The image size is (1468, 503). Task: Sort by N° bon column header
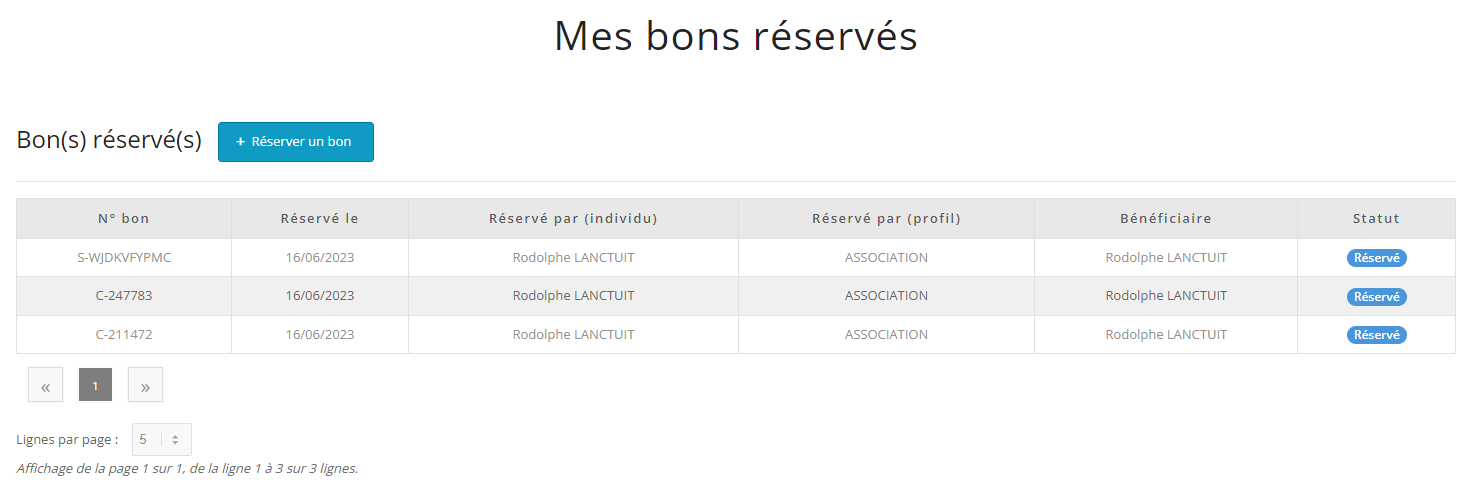124,218
